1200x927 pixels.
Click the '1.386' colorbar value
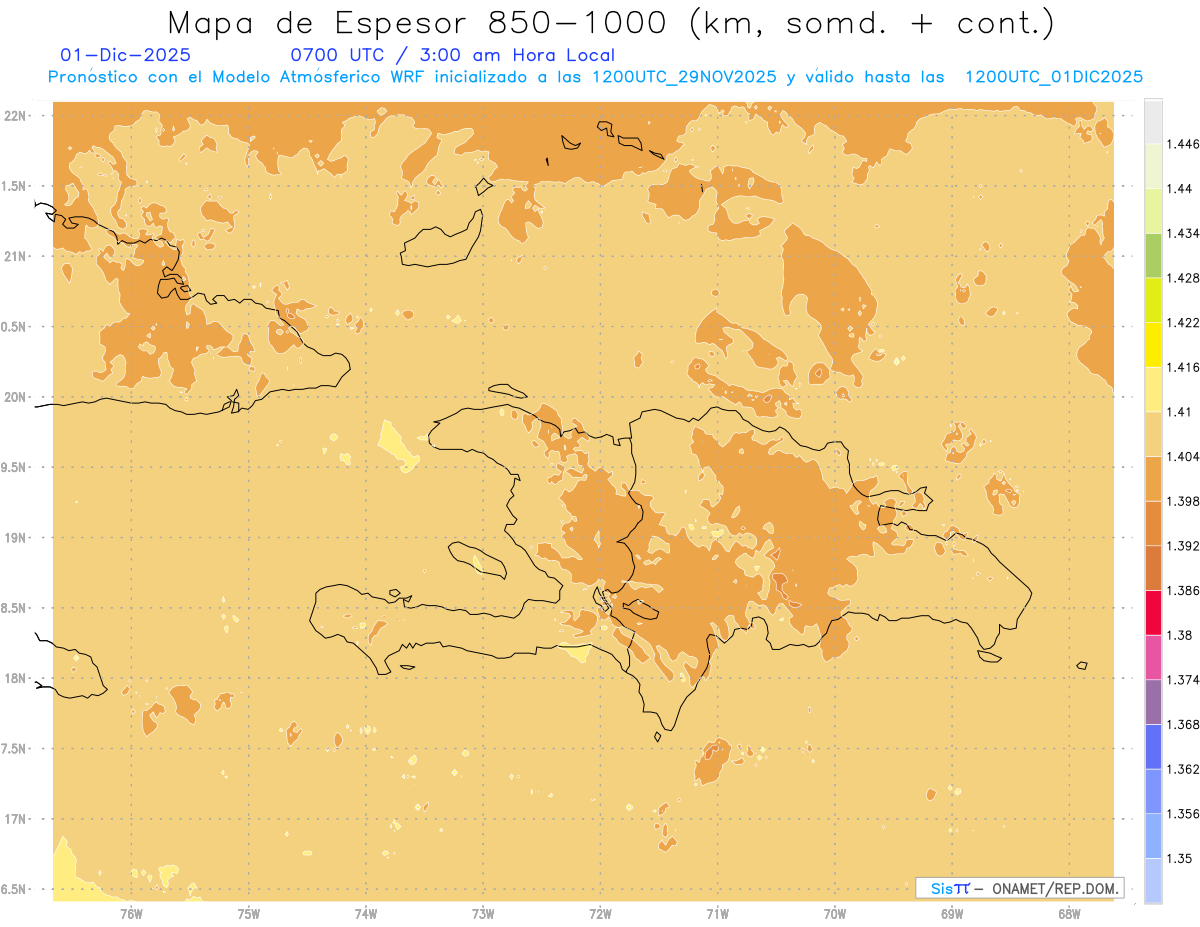point(1184,591)
